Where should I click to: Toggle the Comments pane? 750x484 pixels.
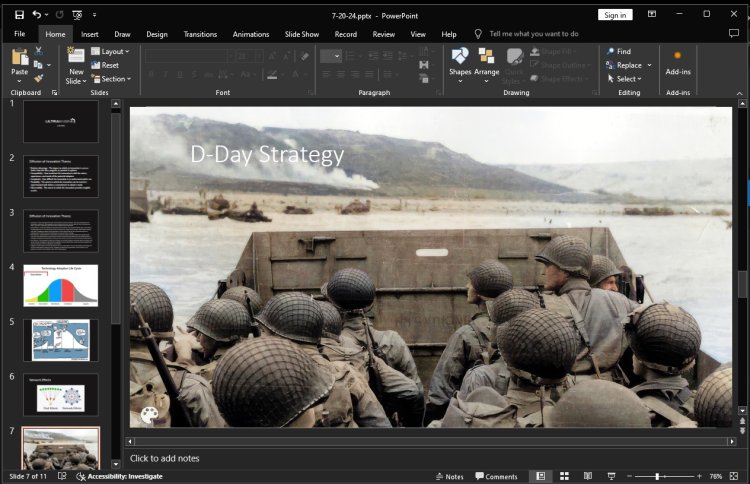pos(495,476)
